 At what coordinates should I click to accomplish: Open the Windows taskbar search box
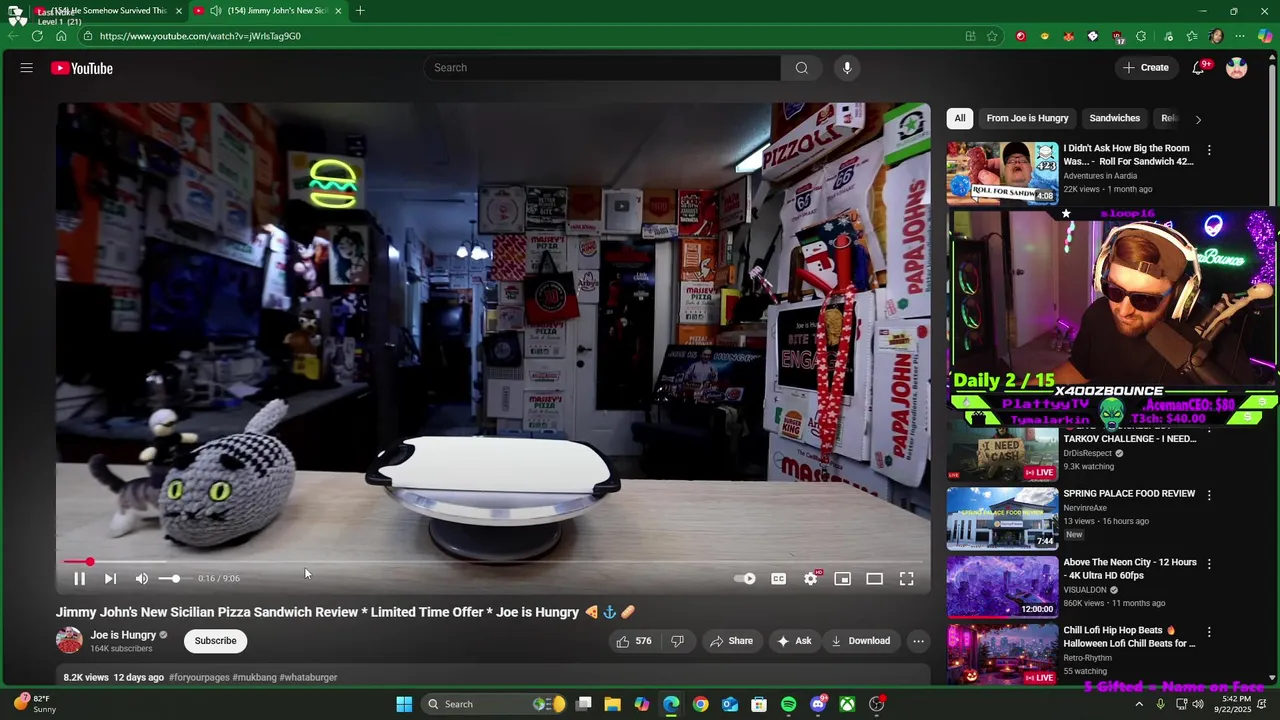(494, 704)
